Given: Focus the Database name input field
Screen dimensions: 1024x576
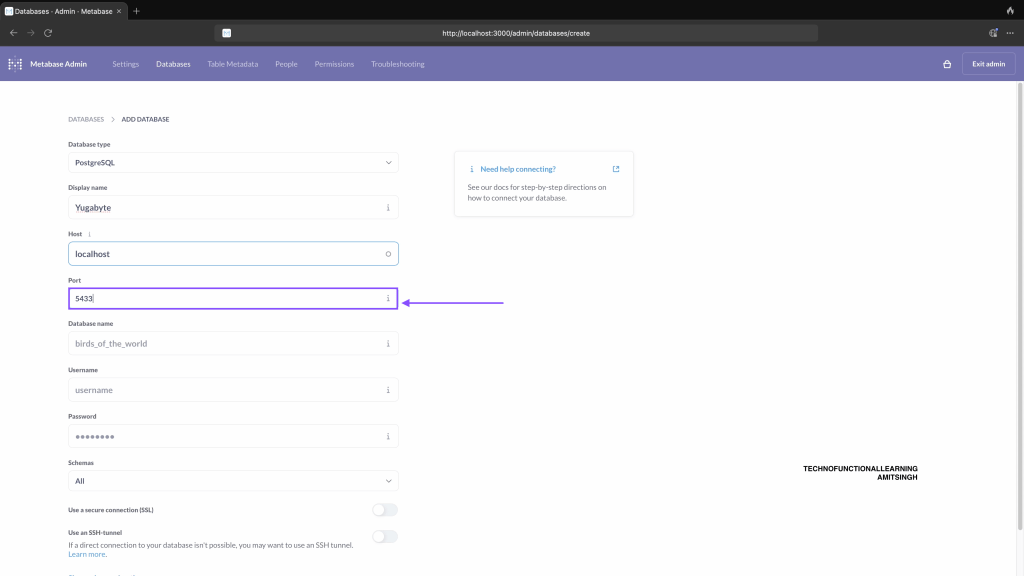Looking at the screenshot, I should tap(225, 344).
